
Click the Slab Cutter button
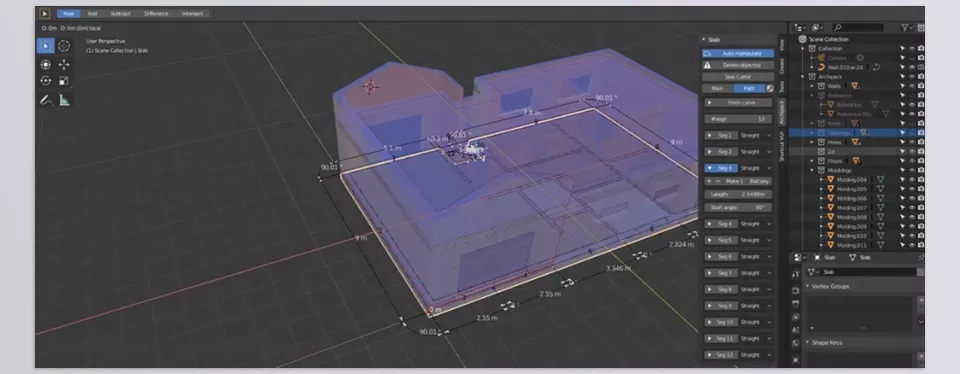[738, 77]
